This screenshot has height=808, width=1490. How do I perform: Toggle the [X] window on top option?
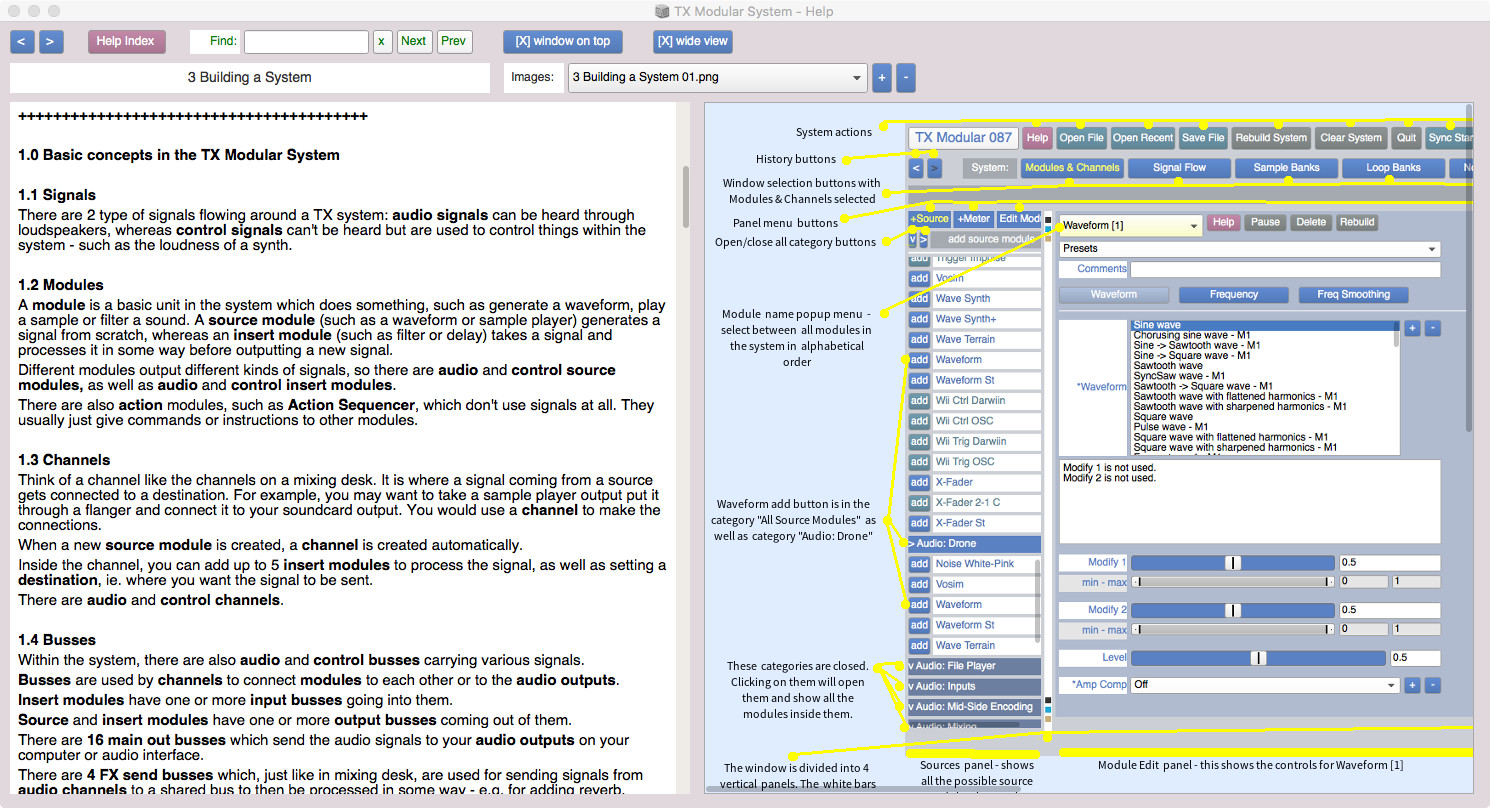(x=562, y=42)
